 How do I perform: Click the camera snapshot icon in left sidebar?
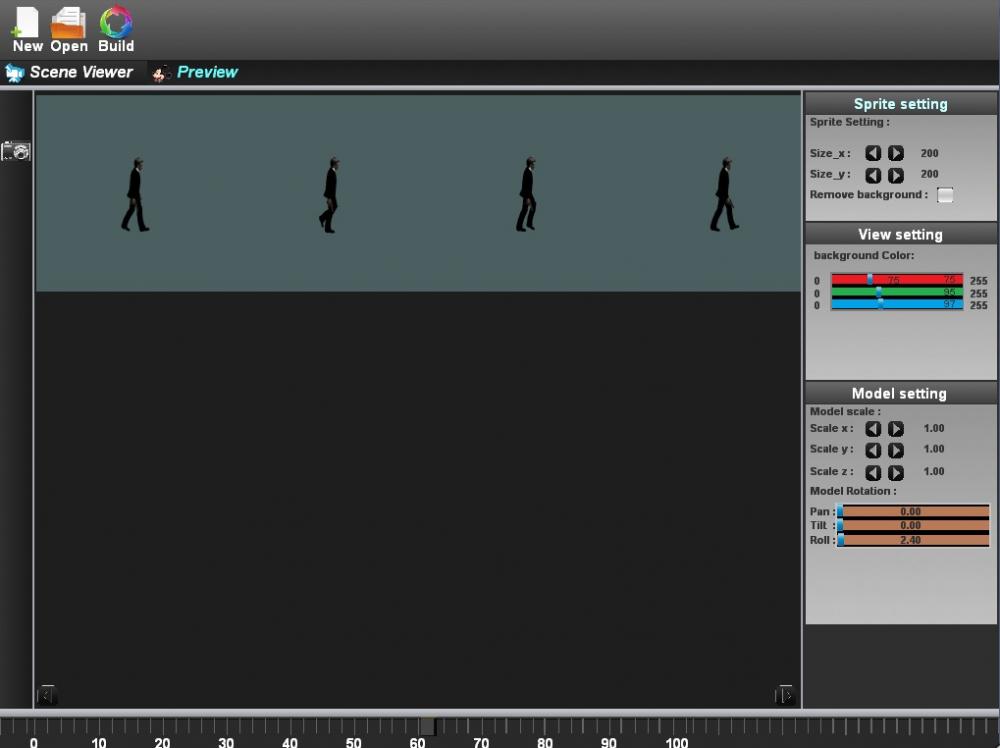[x=16, y=151]
